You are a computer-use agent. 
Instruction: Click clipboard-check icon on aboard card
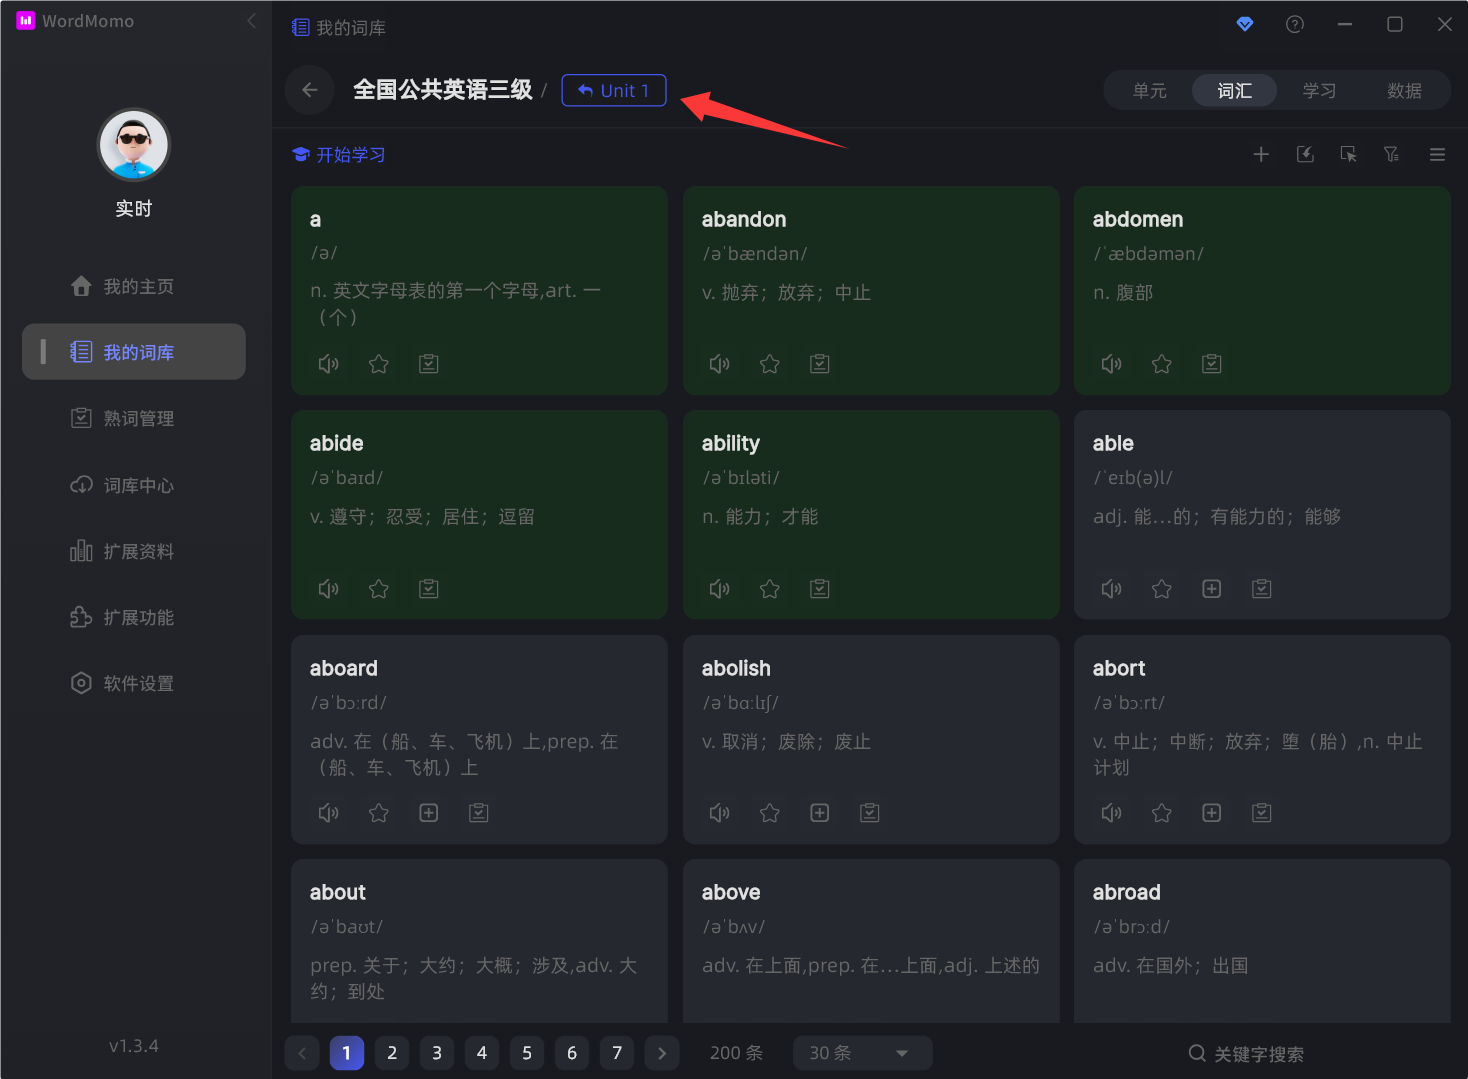(x=479, y=813)
